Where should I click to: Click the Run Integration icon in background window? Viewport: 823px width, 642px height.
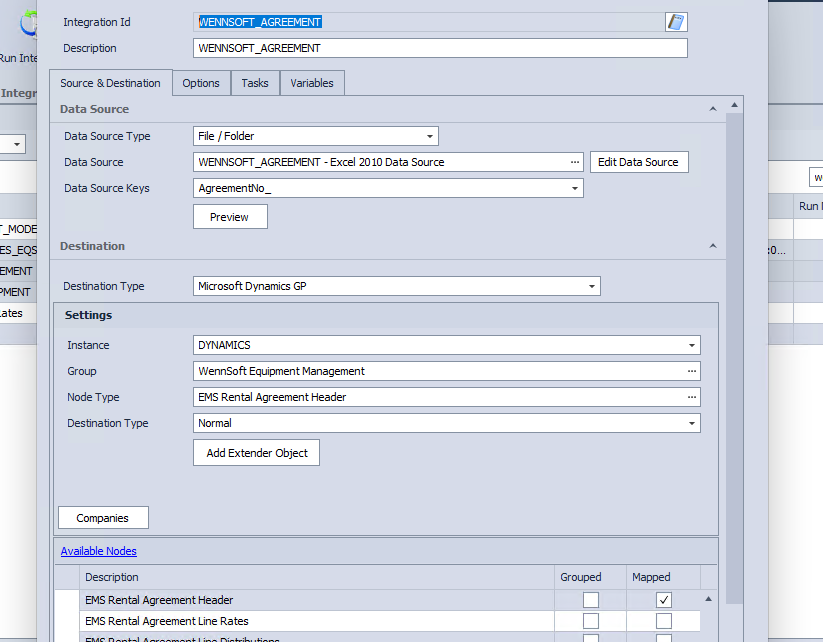coord(28,24)
